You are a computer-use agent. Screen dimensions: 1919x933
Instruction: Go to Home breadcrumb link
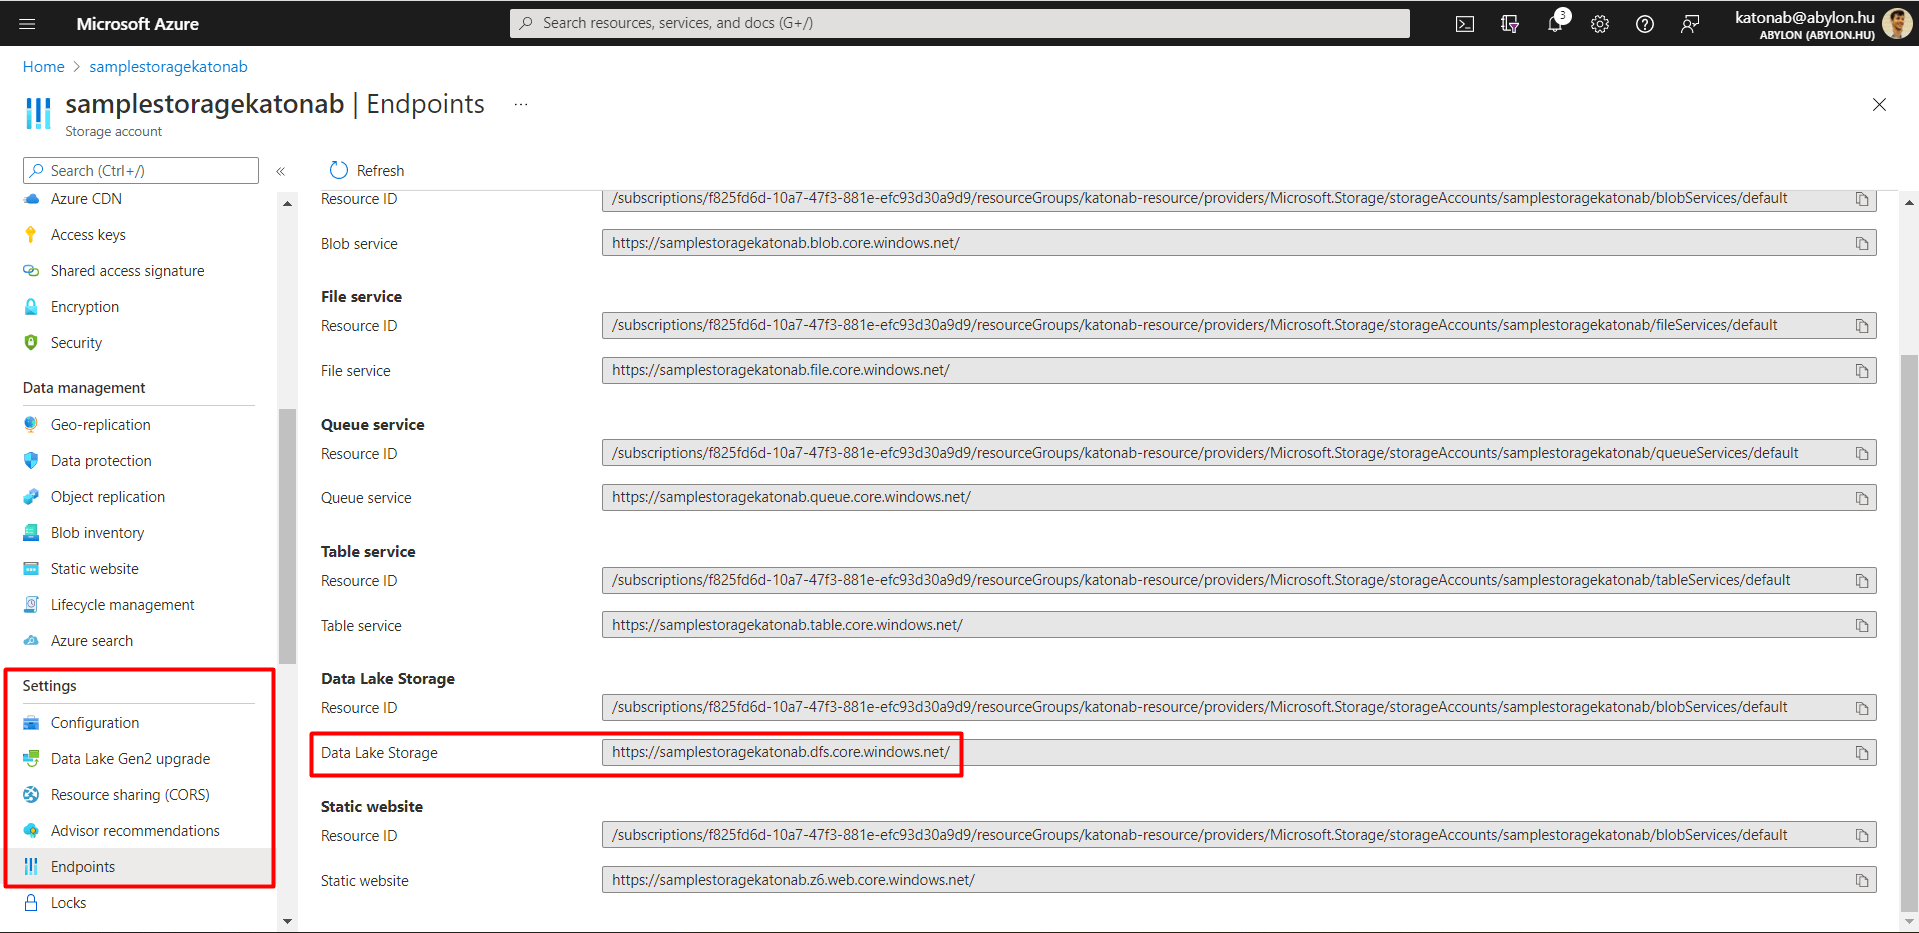tap(44, 67)
